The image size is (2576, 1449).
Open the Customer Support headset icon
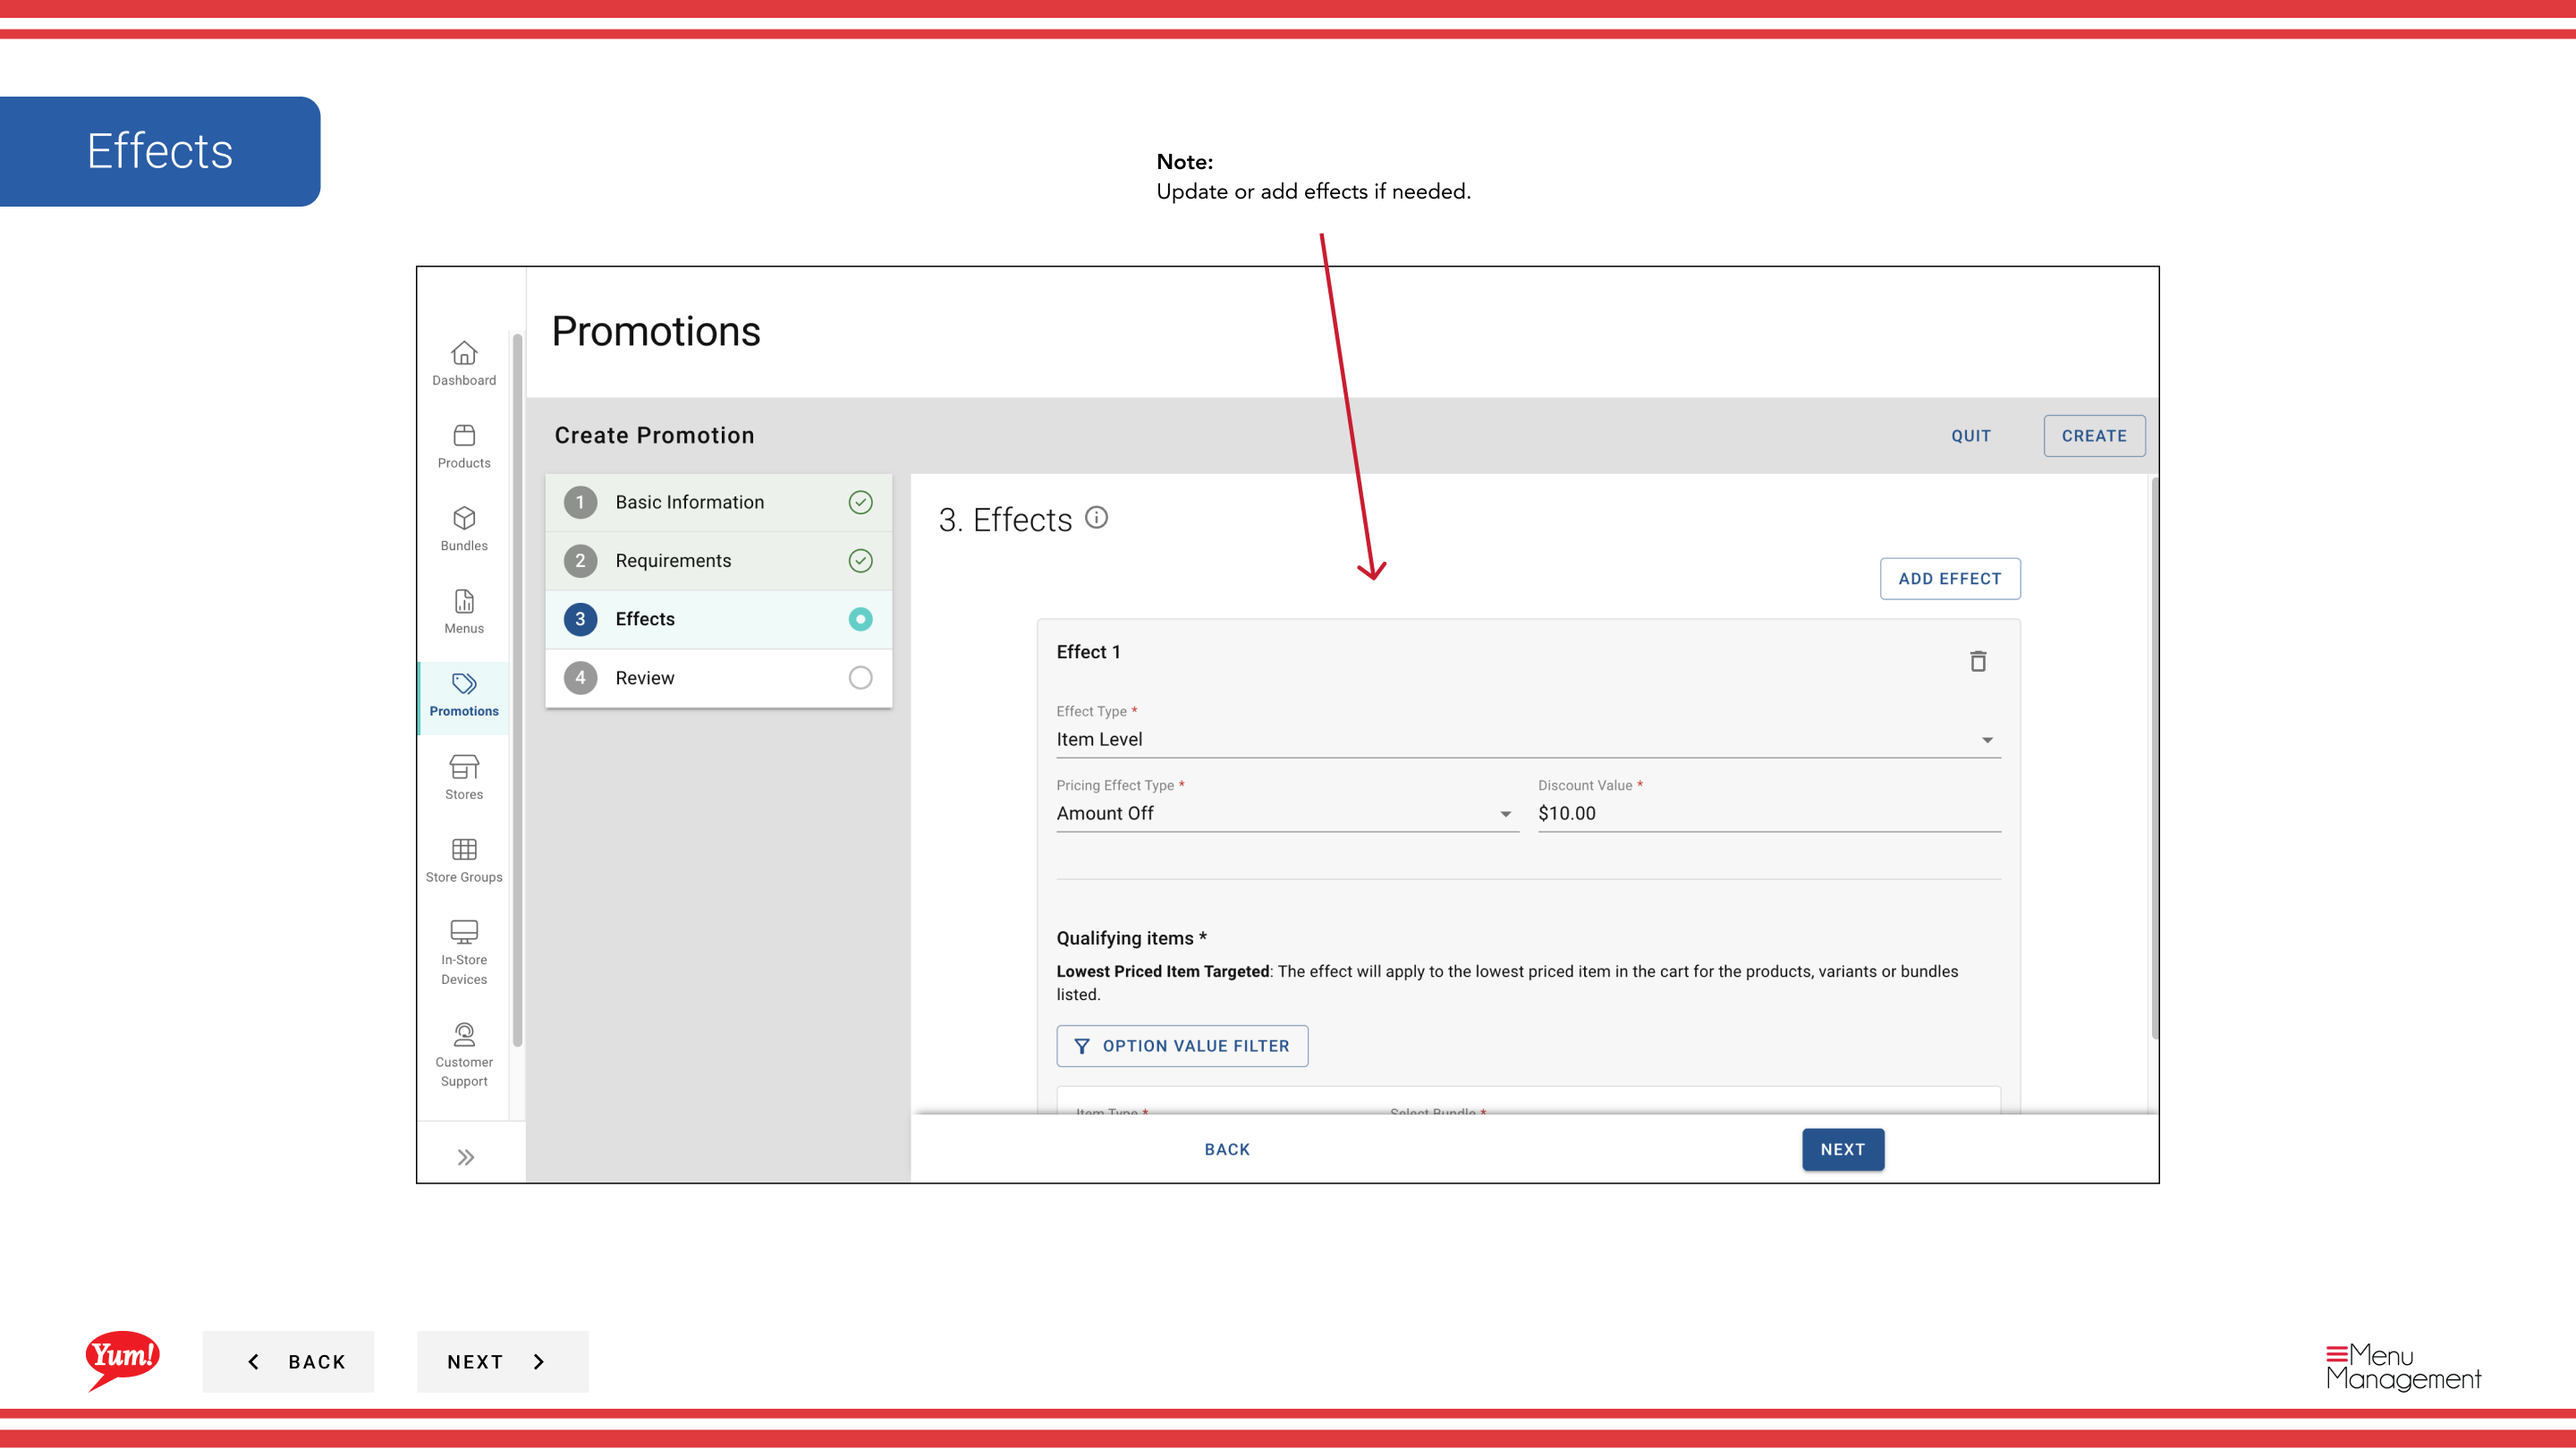coord(464,1034)
